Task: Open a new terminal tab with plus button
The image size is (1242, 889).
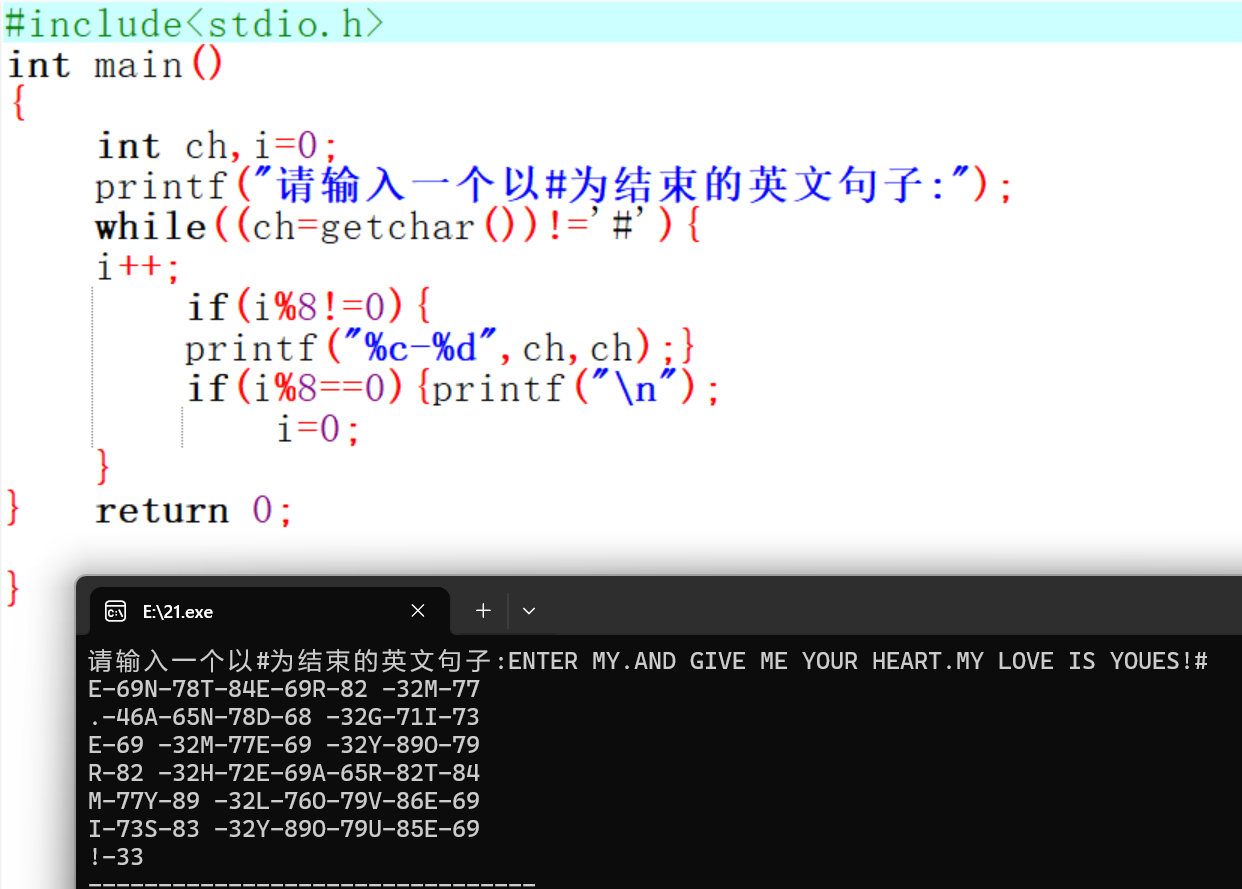Action: [x=483, y=610]
